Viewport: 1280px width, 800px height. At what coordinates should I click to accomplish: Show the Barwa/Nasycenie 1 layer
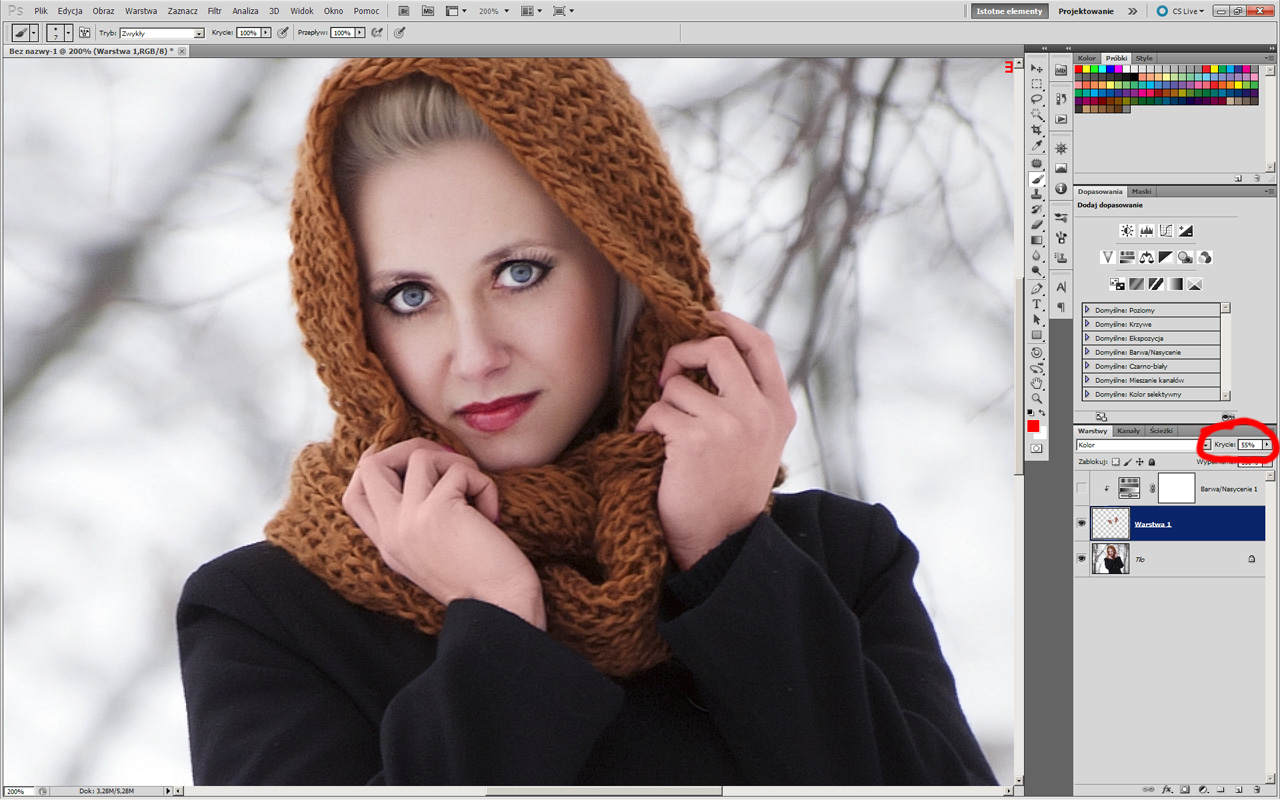pyautogui.click(x=1081, y=487)
